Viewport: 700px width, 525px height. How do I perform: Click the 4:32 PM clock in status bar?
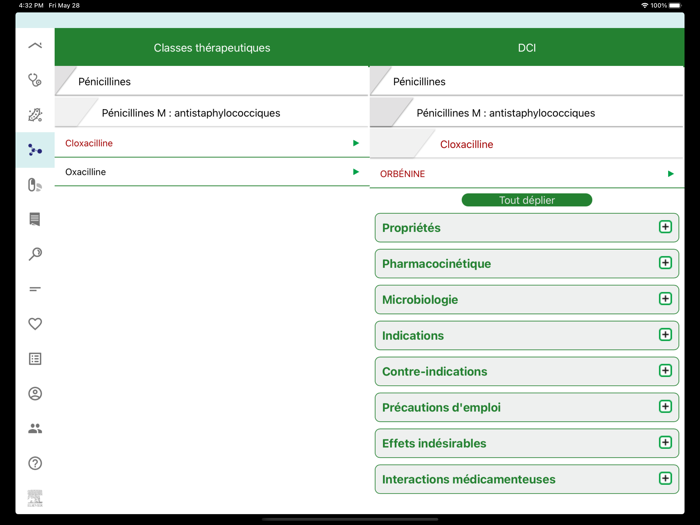31,5
